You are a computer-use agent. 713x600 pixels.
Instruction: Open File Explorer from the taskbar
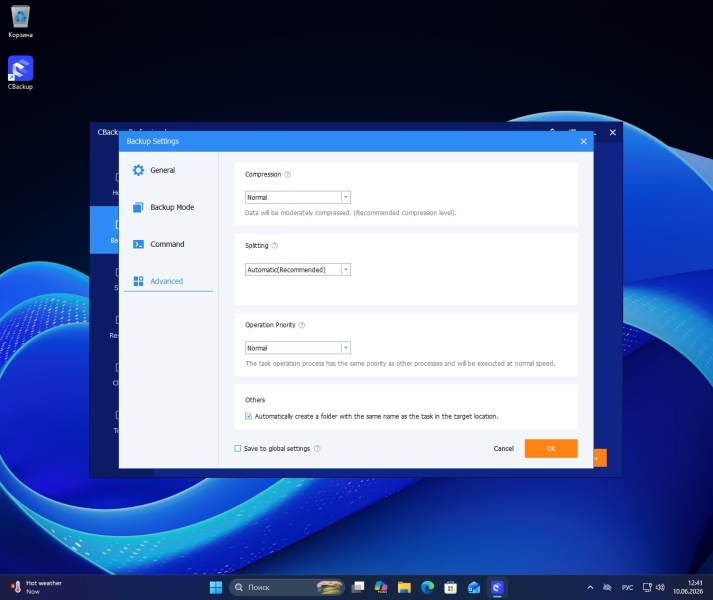coord(404,587)
